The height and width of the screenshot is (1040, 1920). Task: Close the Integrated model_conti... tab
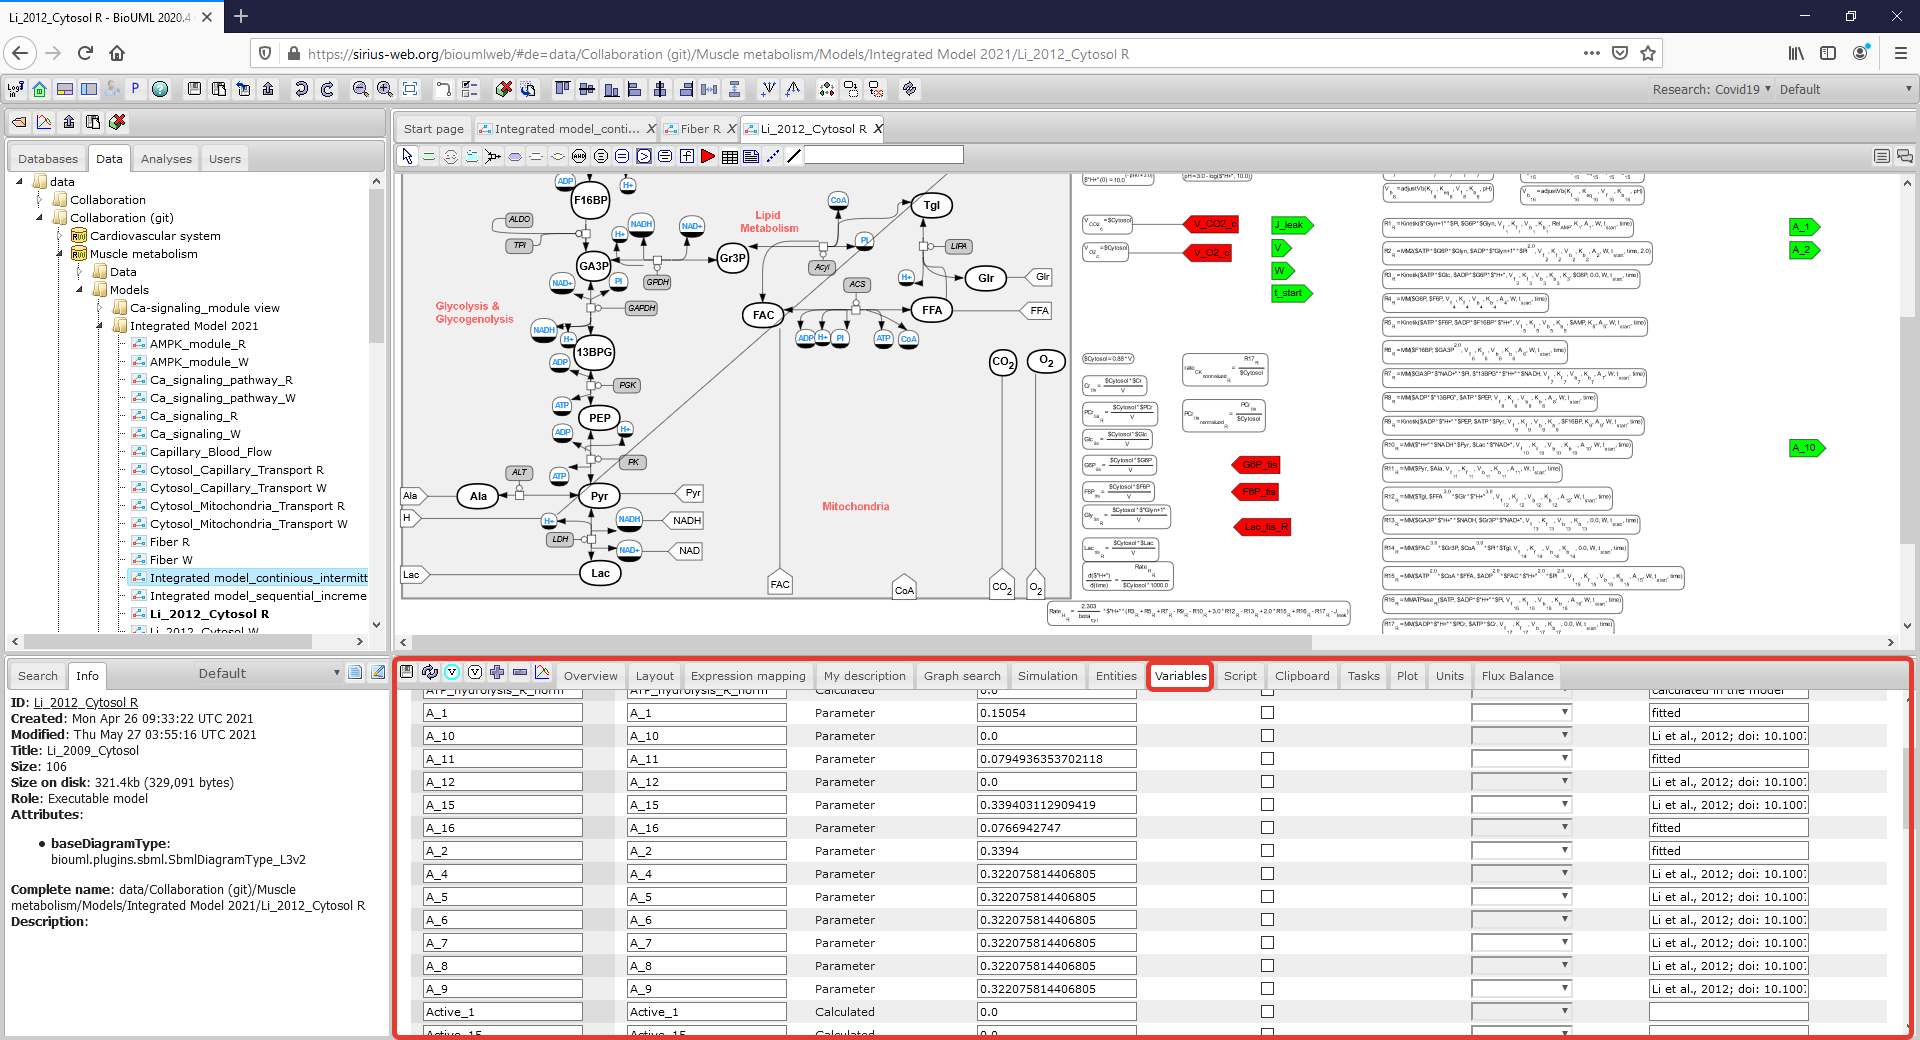pos(651,129)
